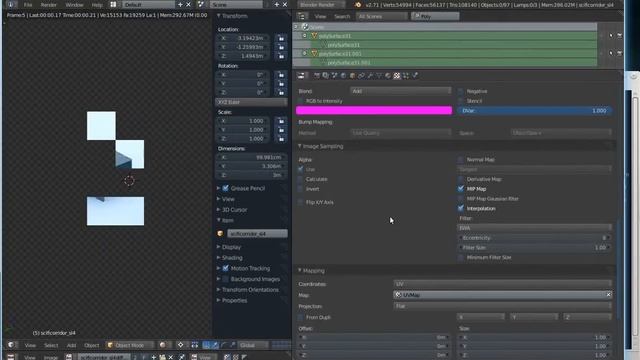
Task: Adjust the DVar slider
Action: click(x=534, y=111)
